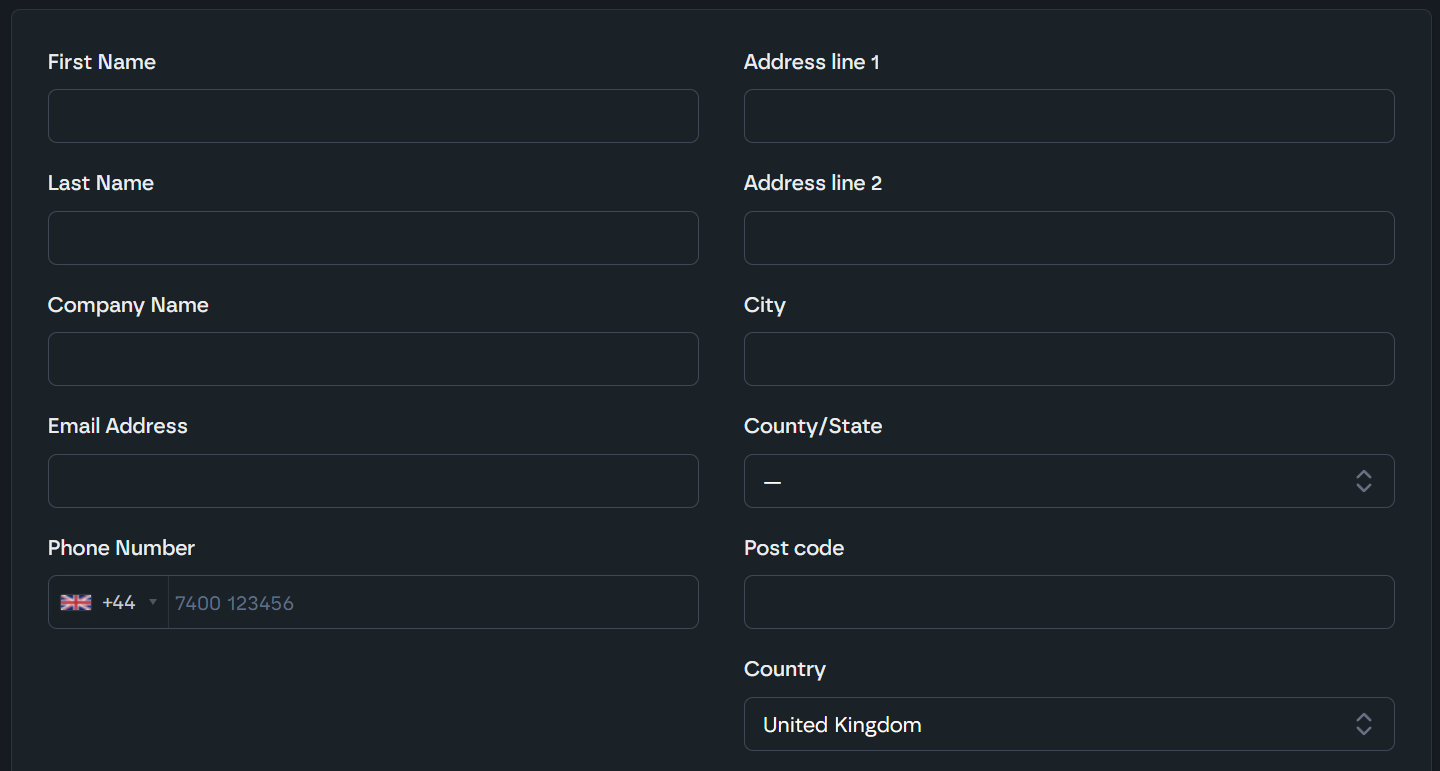Open phone country code dropdown arrow

pyautogui.click(x=153, y=602)
